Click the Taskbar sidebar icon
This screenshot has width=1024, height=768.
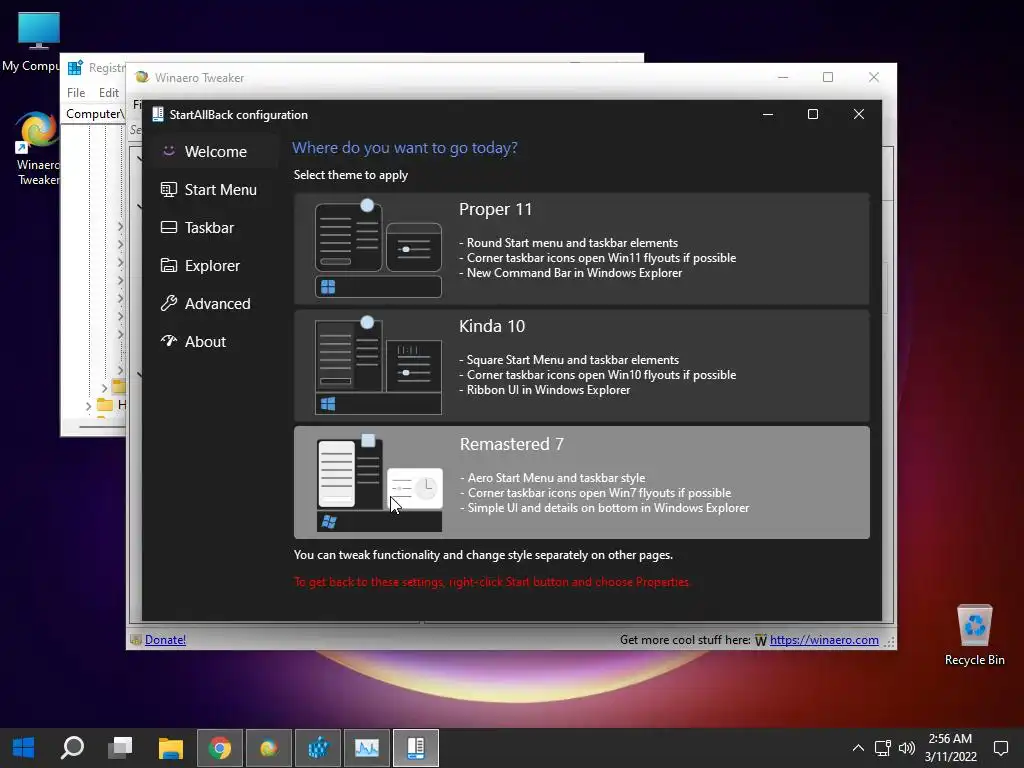click(x=168, y=227)
